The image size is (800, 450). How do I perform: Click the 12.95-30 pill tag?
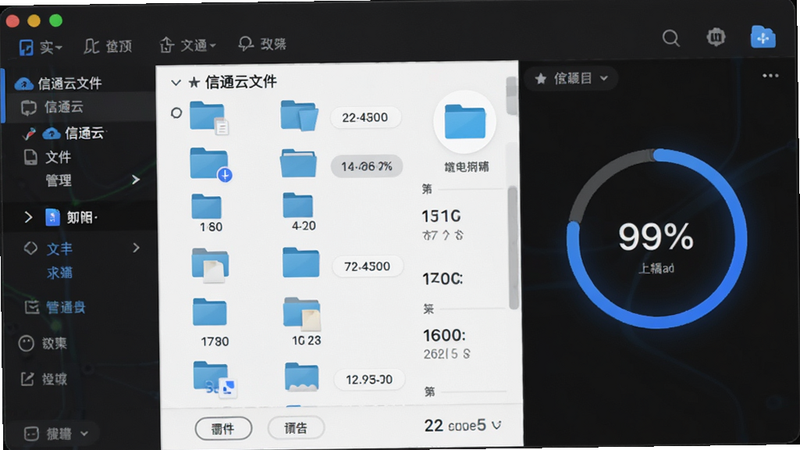[369, 380]
